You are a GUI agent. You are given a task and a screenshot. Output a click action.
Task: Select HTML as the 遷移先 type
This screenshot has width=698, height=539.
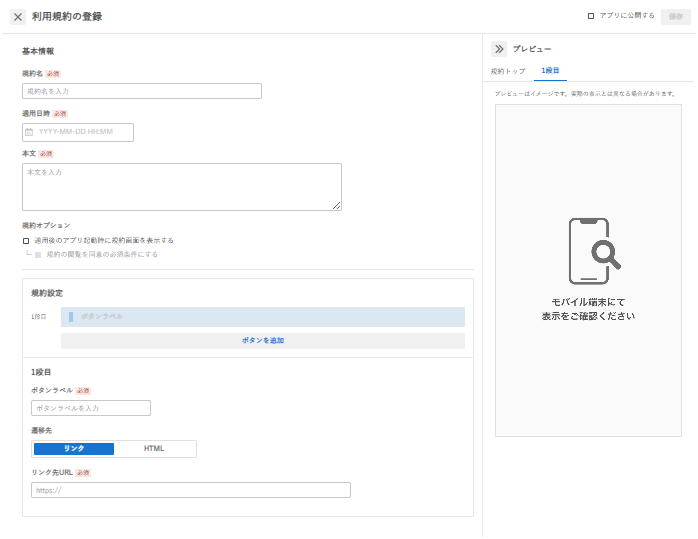[154, 449]
